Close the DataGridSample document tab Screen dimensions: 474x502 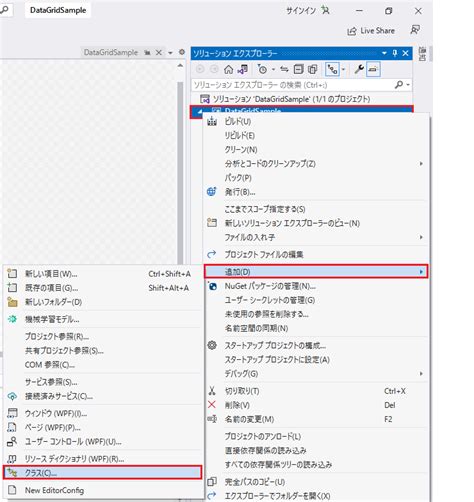(159, 53)
